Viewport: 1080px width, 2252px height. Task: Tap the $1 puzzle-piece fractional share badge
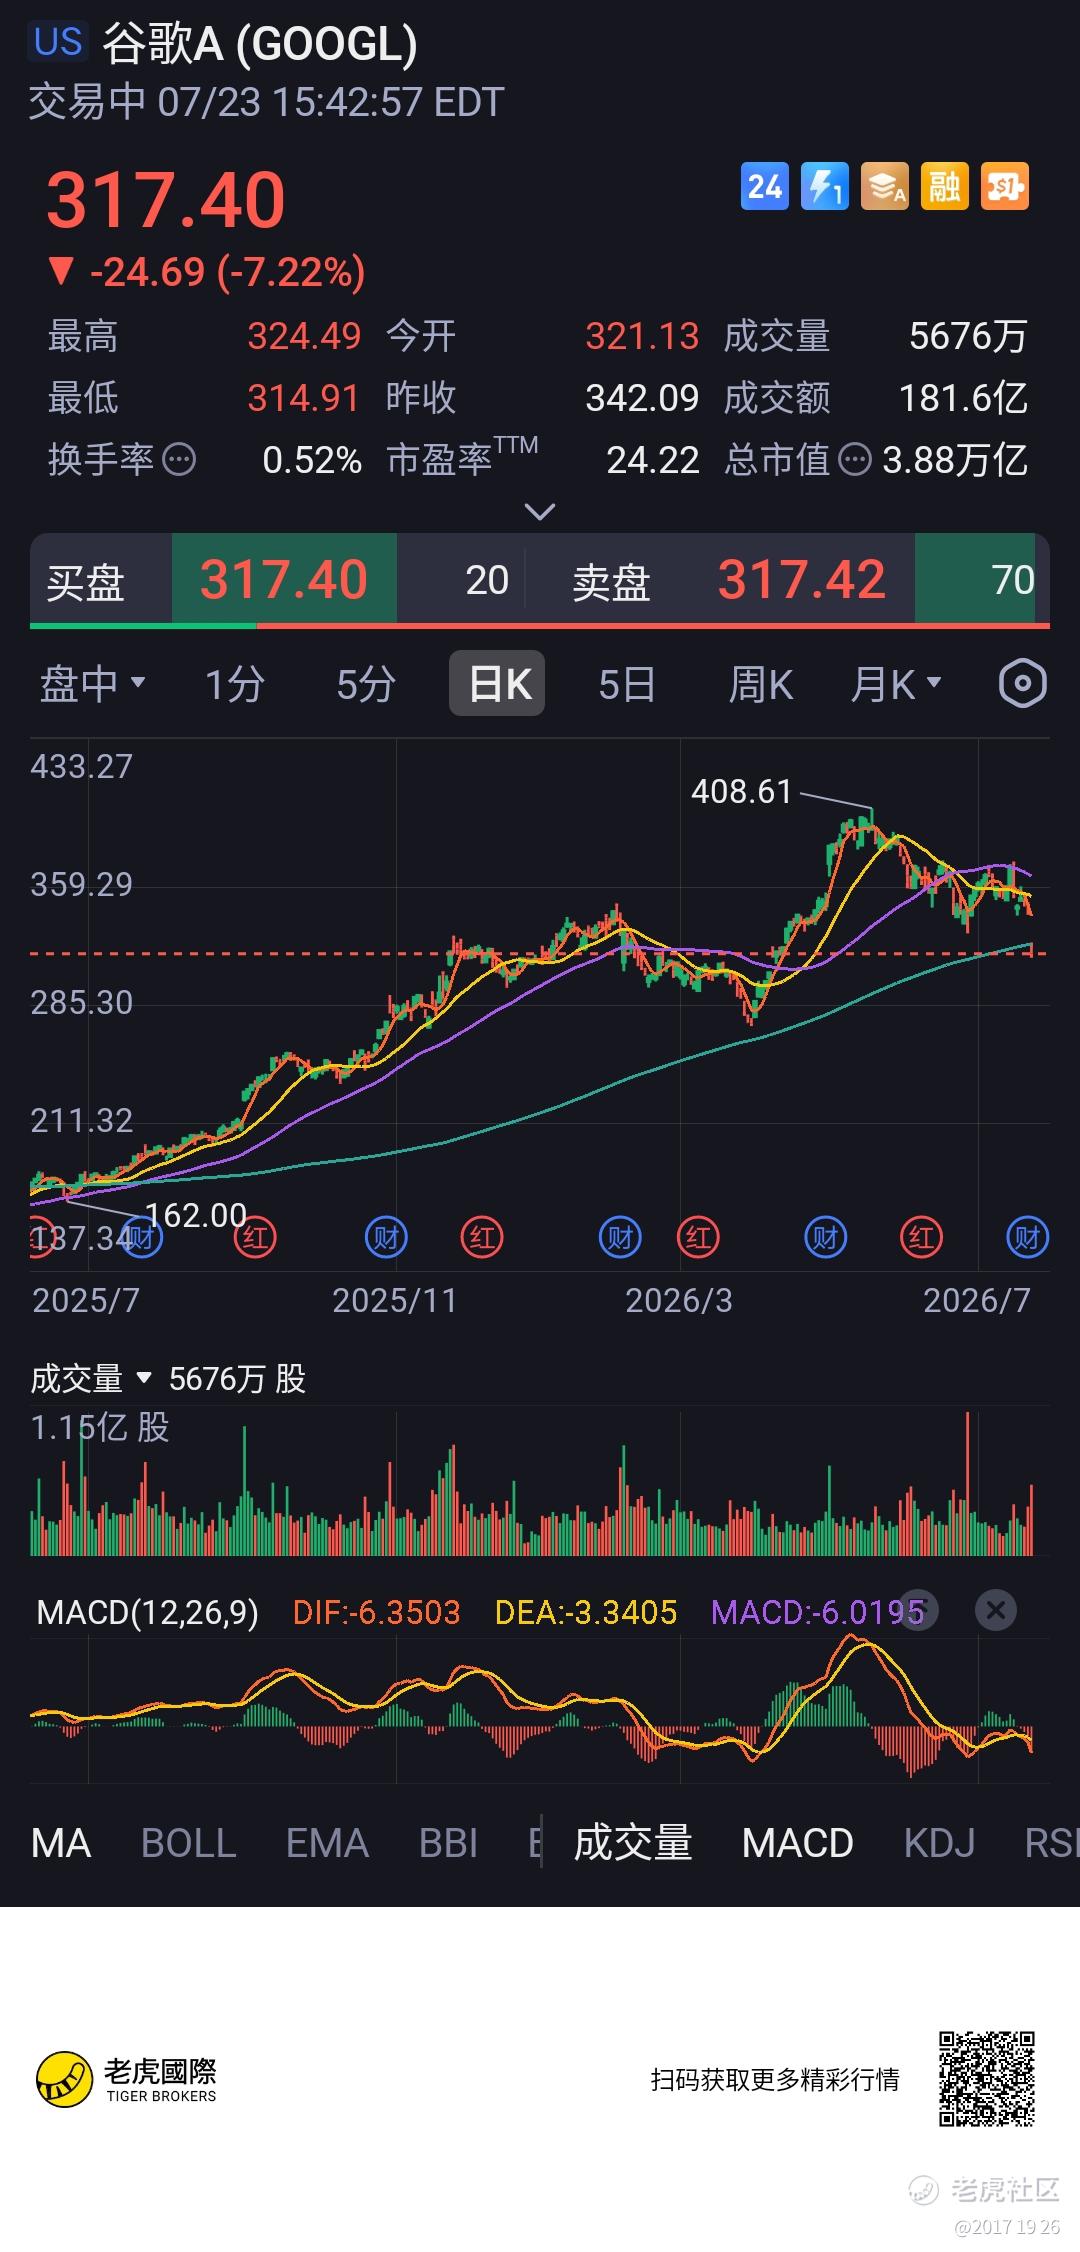click(x=1004, y=187)
